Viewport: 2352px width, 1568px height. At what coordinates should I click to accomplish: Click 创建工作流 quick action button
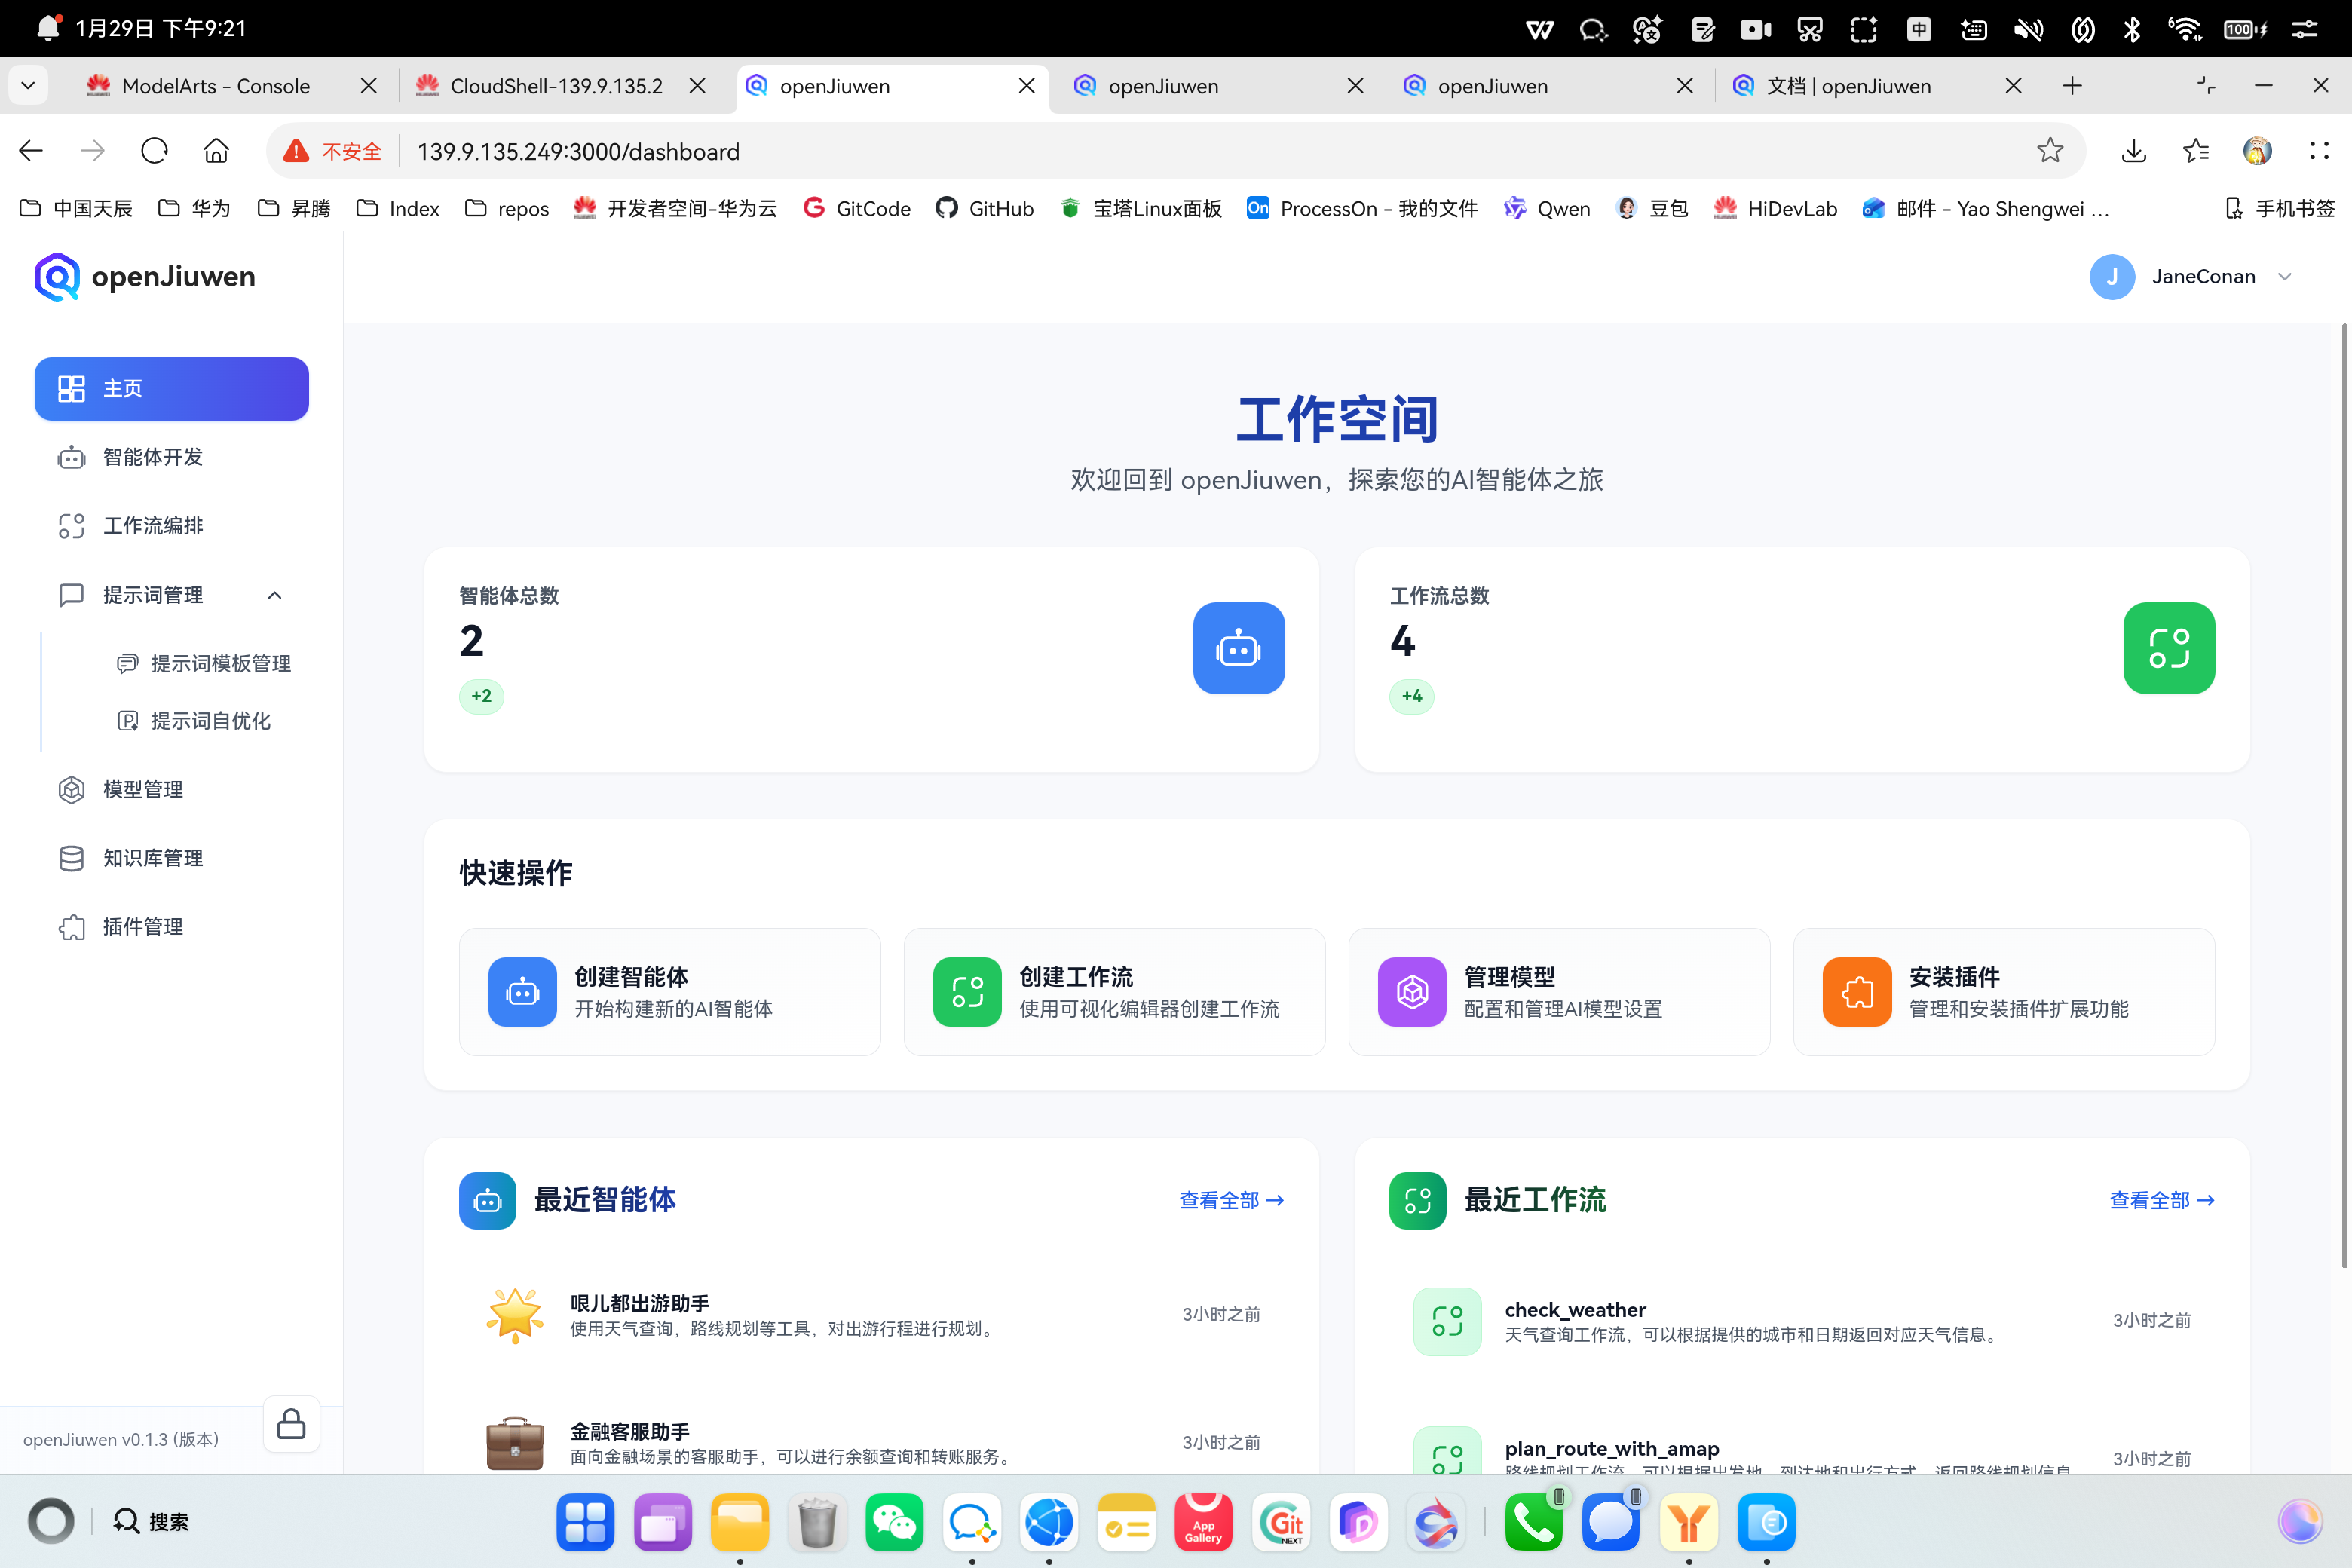[1114, 992]
